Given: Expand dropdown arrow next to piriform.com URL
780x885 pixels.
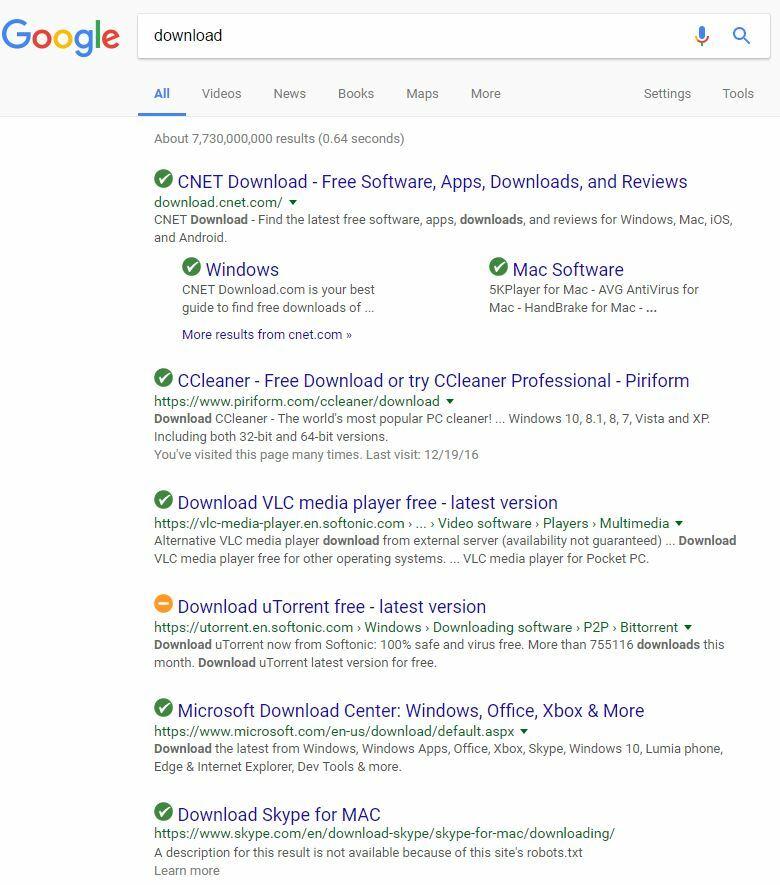Looking at the screenshot, I should point(450,401).
